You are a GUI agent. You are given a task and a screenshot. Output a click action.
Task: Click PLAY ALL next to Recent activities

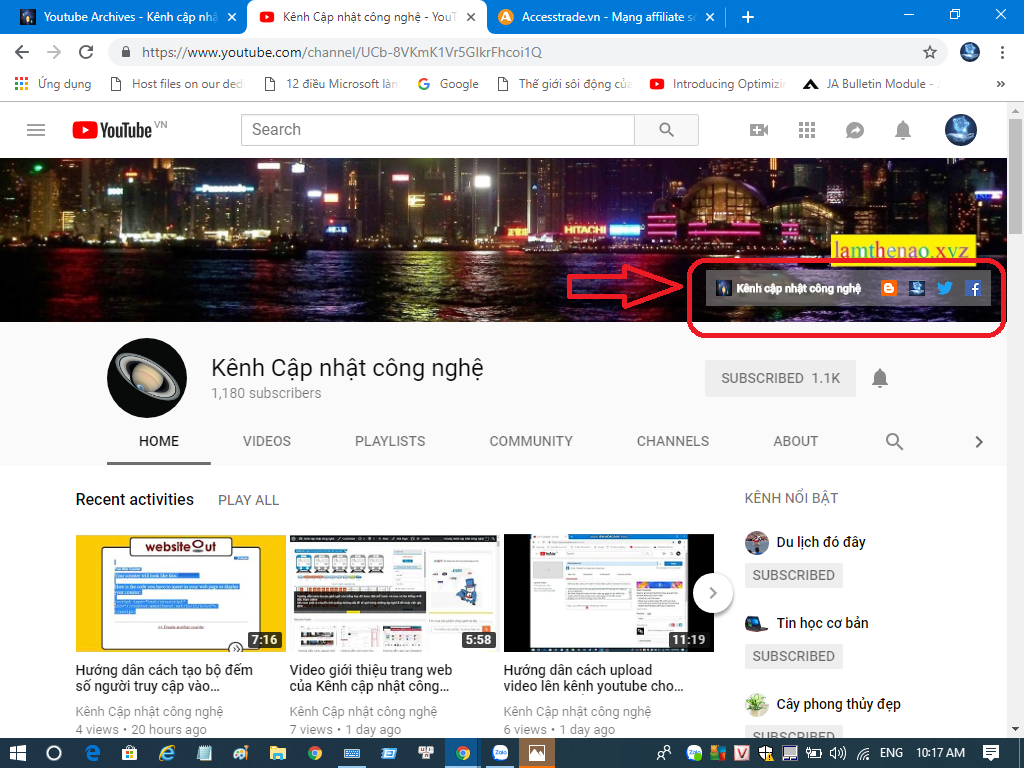pyautogui.click(x=248, y=500)
